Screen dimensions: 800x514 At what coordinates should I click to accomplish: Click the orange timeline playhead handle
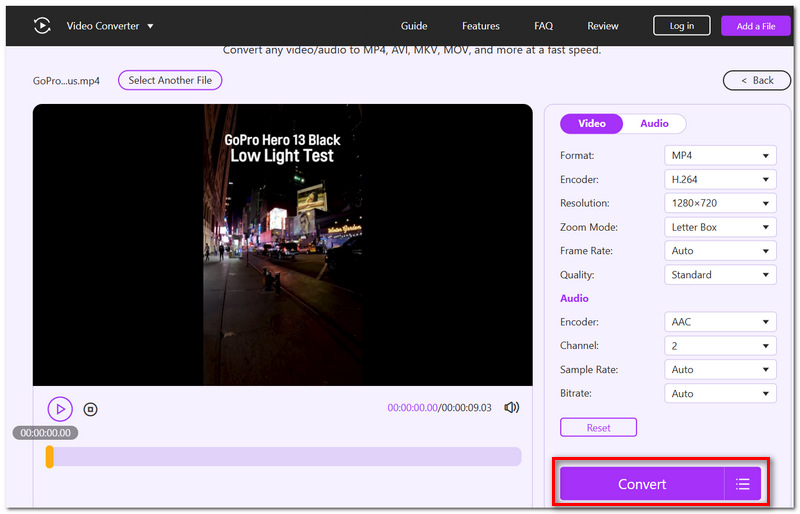[49, 457]
